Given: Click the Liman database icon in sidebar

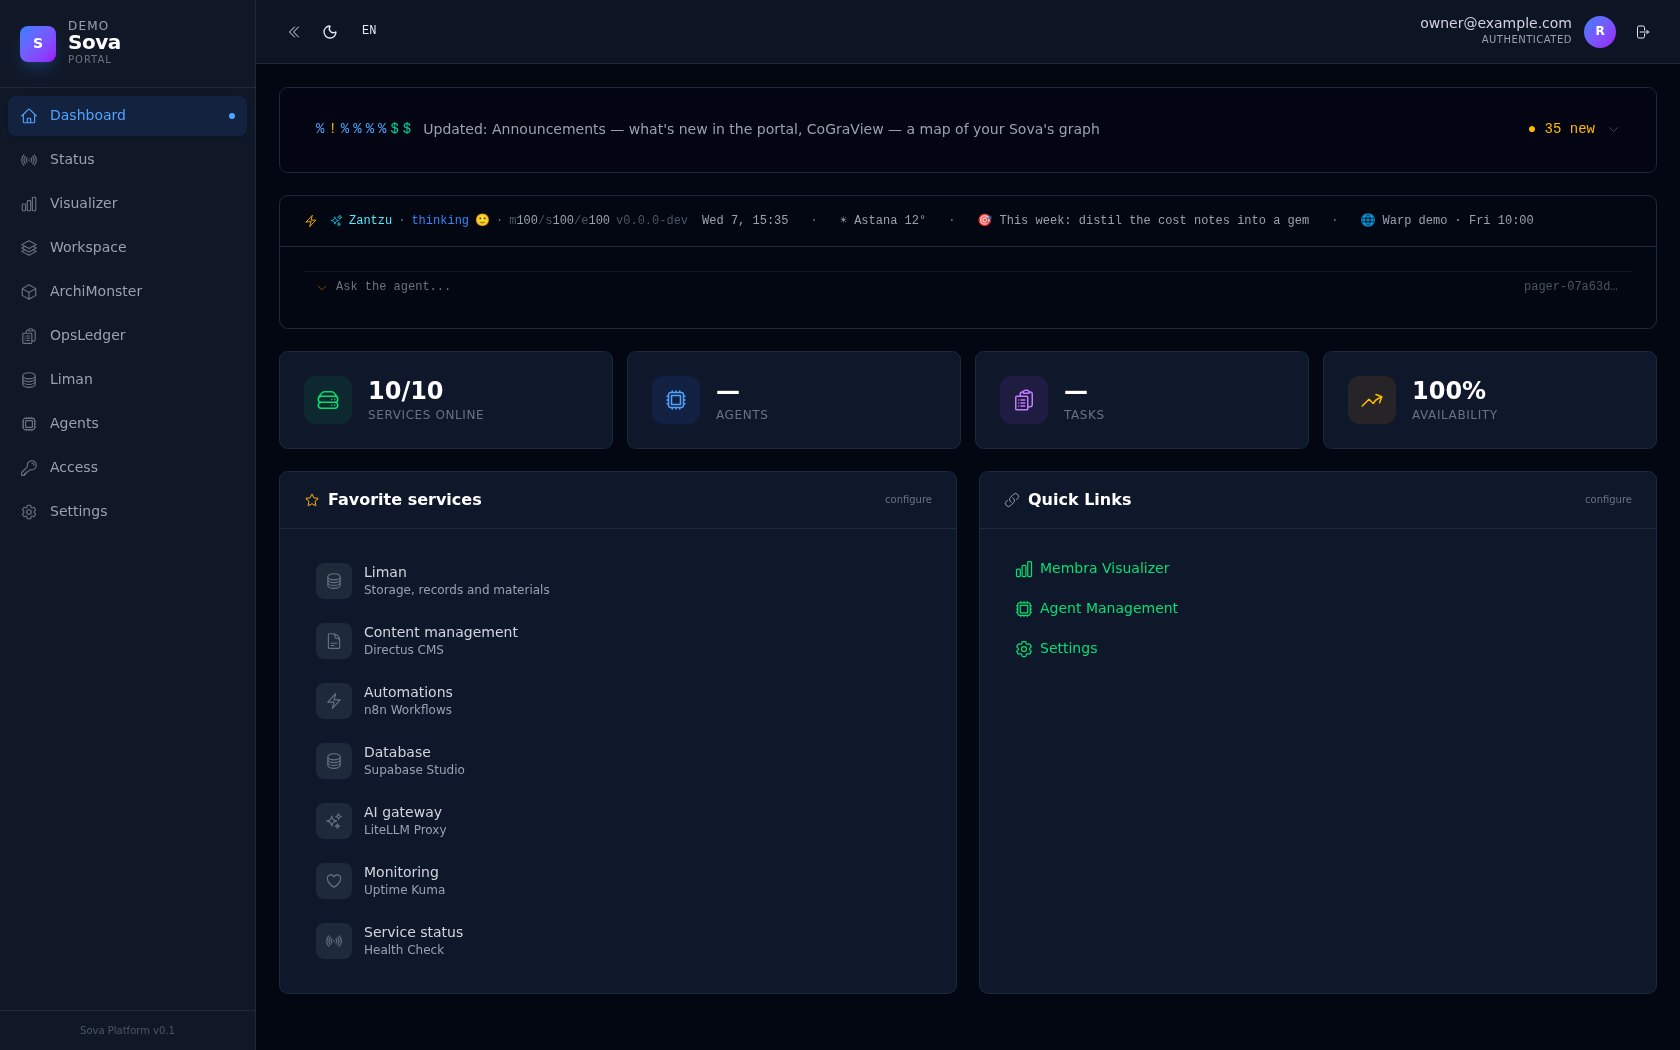Looking at the screenshot, I should 29,380.
